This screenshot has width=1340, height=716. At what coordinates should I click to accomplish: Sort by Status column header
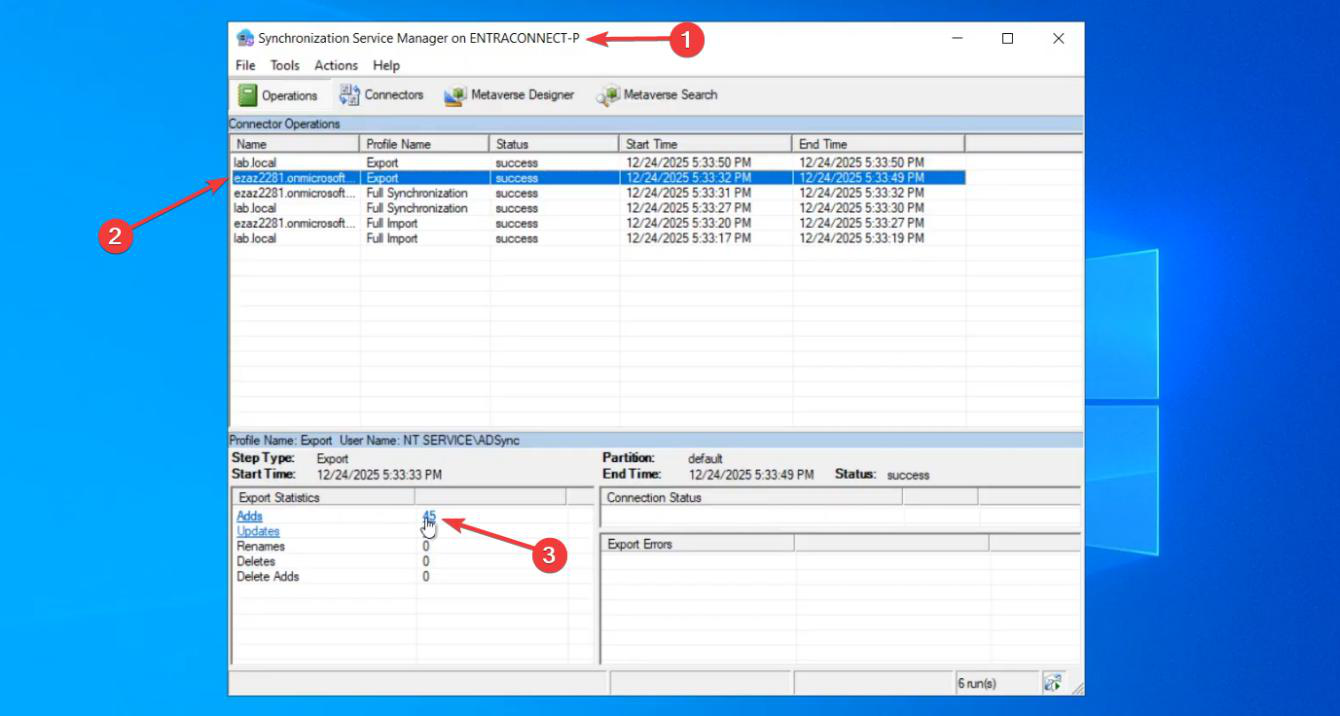[555, 144]
